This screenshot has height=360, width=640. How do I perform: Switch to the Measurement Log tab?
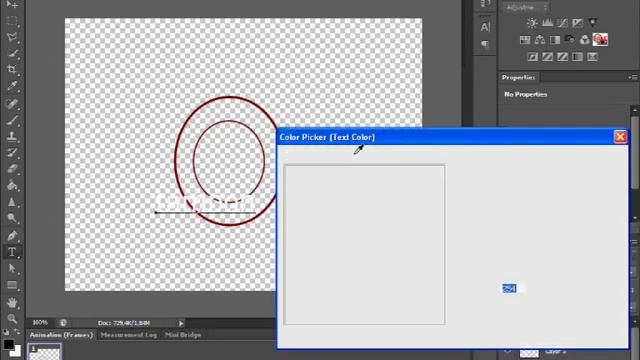[129, 335]
